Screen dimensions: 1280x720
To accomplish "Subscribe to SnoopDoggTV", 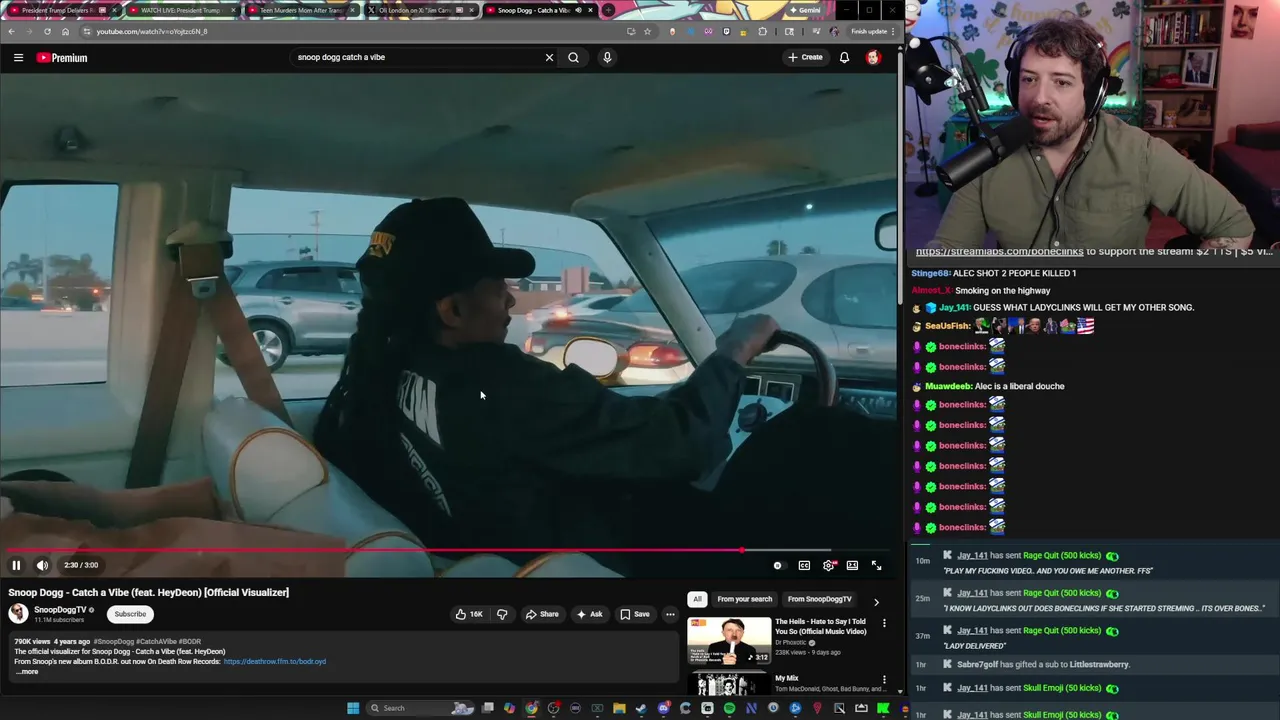I will tap(130, 614).
